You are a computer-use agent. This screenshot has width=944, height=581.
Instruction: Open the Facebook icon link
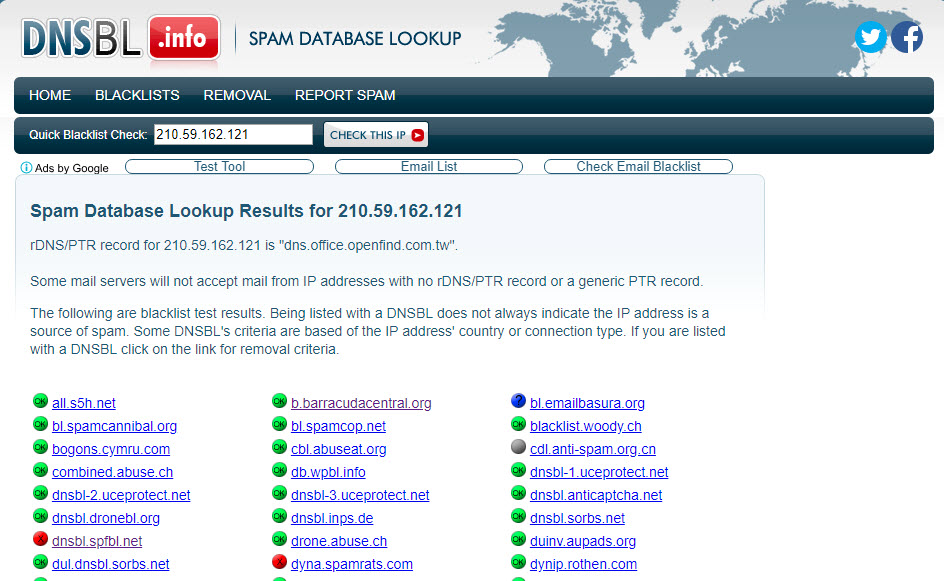click(907, 37)
